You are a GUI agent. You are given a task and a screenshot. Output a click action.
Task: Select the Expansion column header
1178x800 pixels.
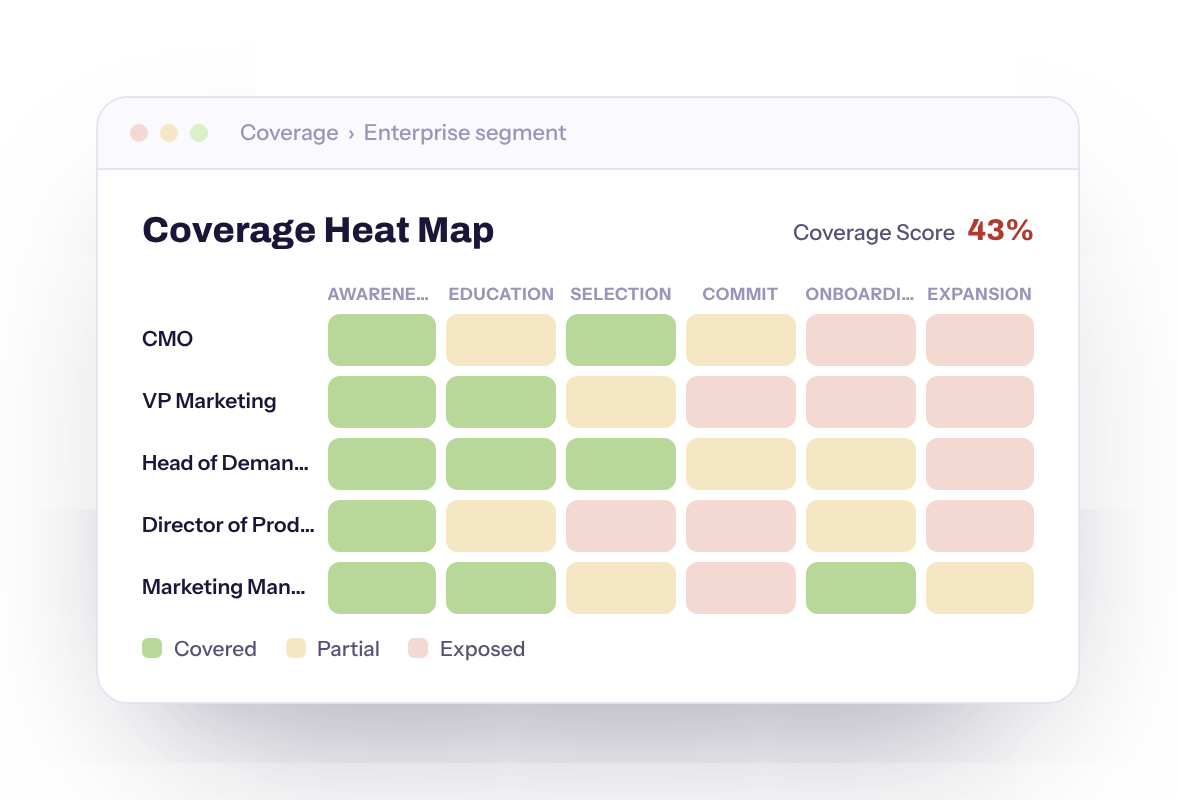979,294
